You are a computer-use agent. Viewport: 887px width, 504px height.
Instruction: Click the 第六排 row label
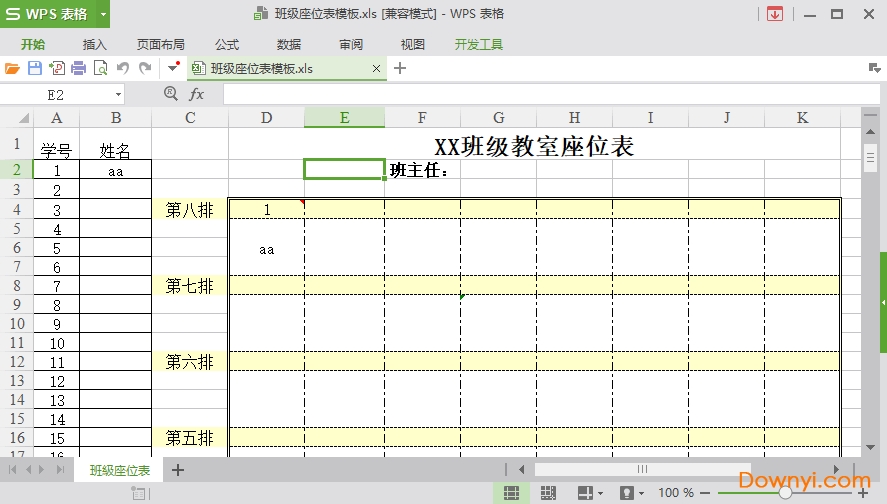pos(190,361)
